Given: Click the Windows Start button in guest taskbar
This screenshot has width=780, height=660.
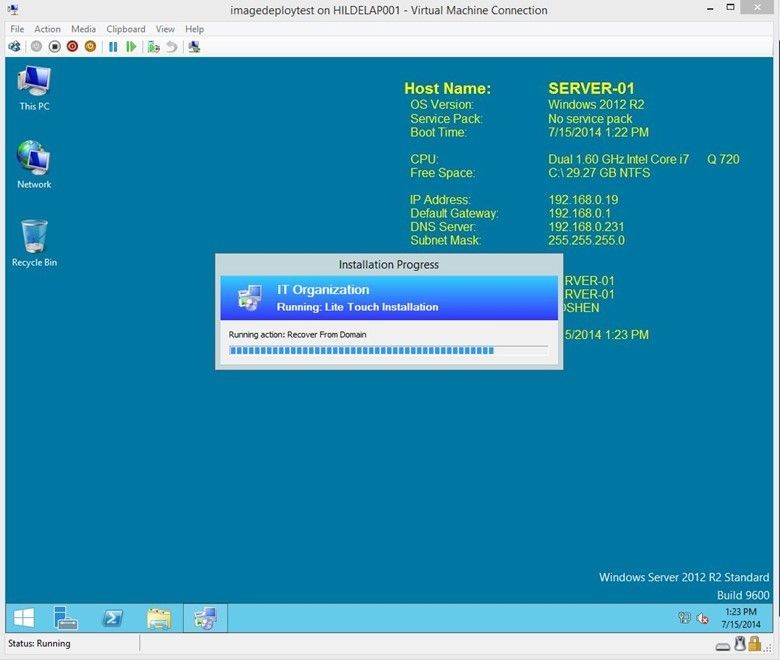Looking at the screenshot, I should (24, 618).
